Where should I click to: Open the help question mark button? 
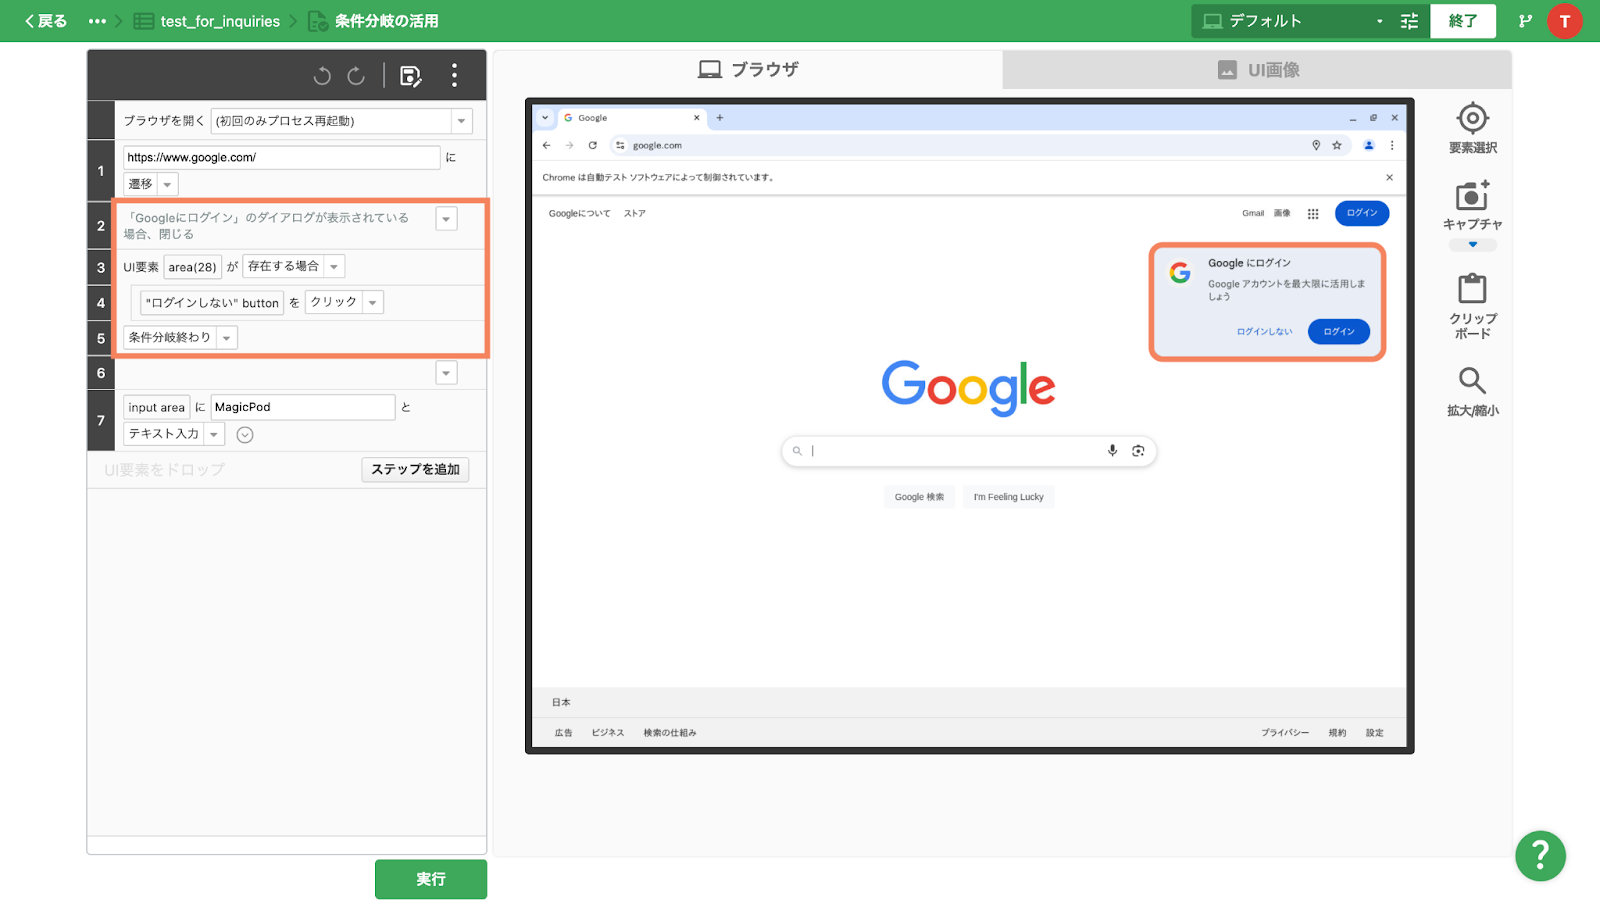(1540, 856)
